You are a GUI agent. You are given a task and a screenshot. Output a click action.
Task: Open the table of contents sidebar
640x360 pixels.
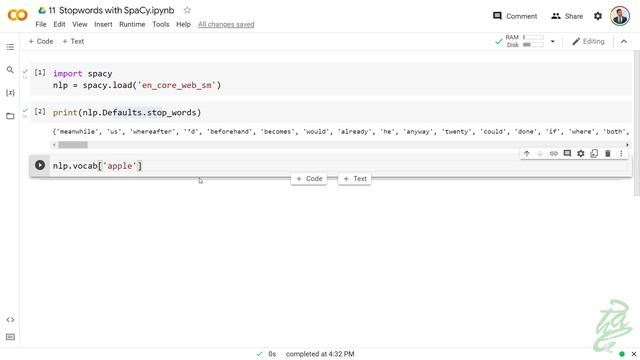click(10, 47)
